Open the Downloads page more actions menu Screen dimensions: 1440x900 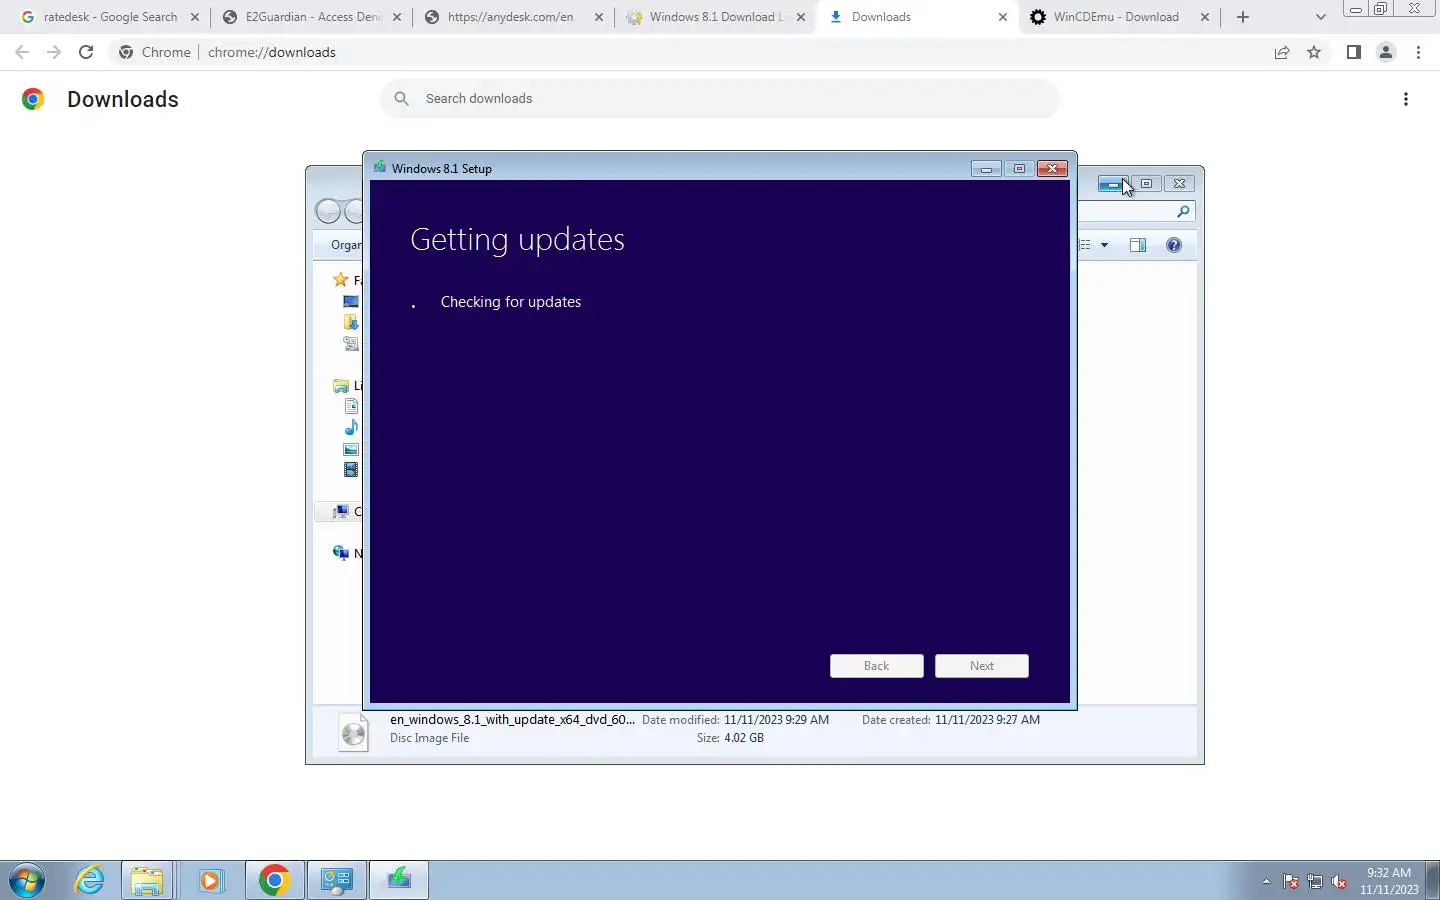tap(1406, 99)
